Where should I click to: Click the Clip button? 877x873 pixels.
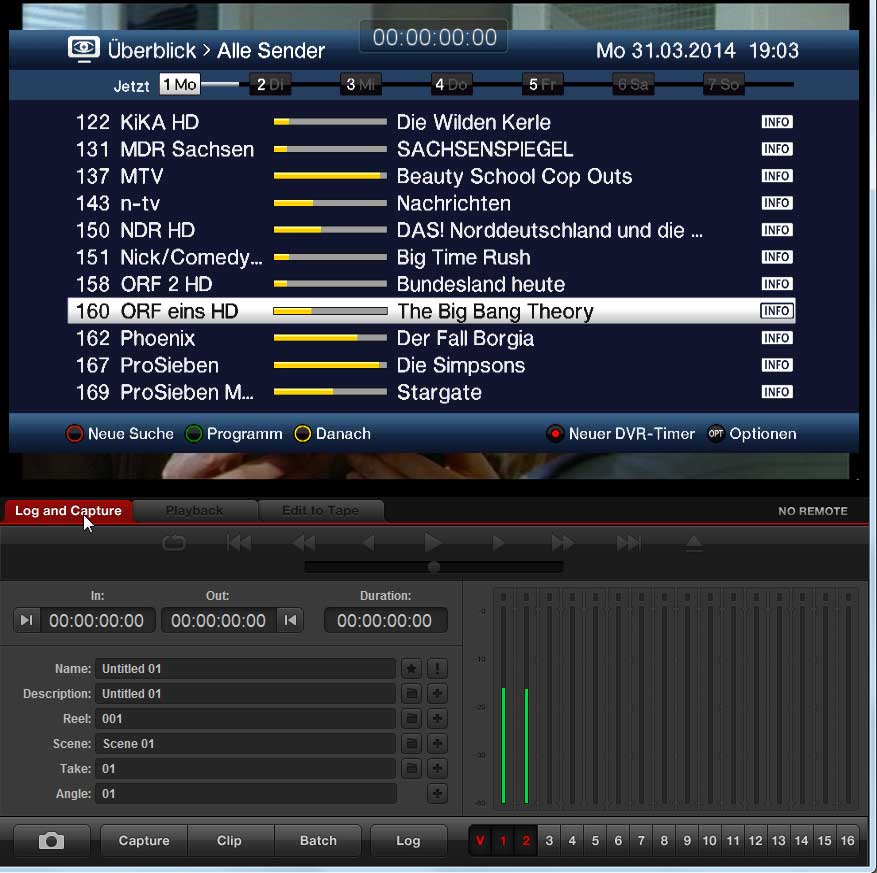[x=229, y=841]
